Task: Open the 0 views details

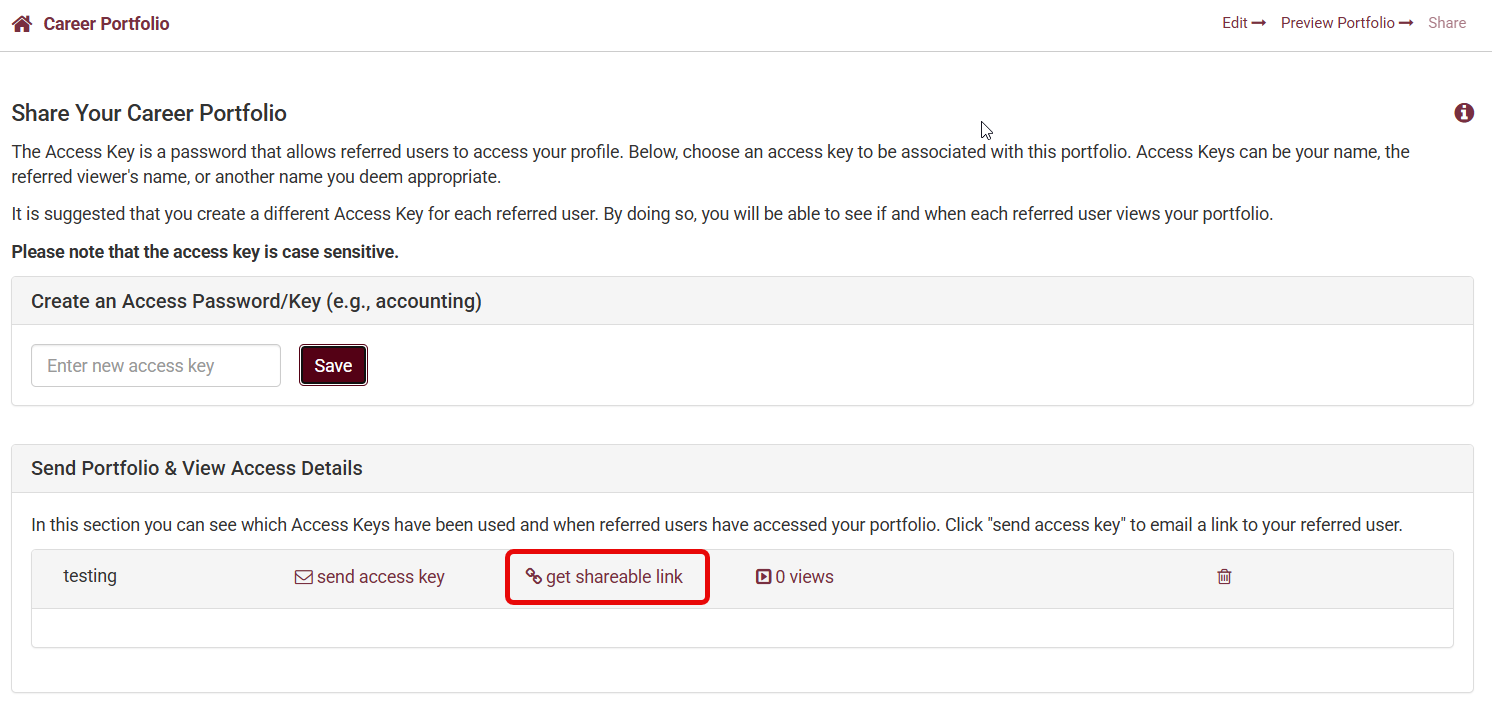Action: click(804, 577)
